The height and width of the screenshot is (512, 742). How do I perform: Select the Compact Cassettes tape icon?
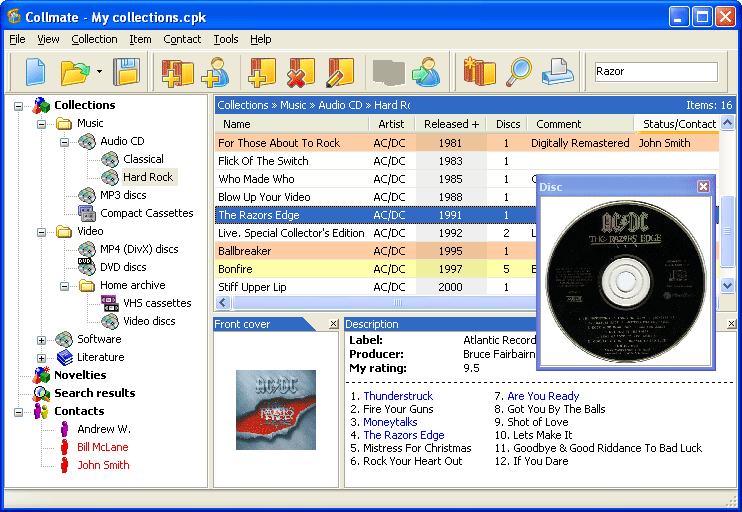pyautogui.click(x=87, y=213)
